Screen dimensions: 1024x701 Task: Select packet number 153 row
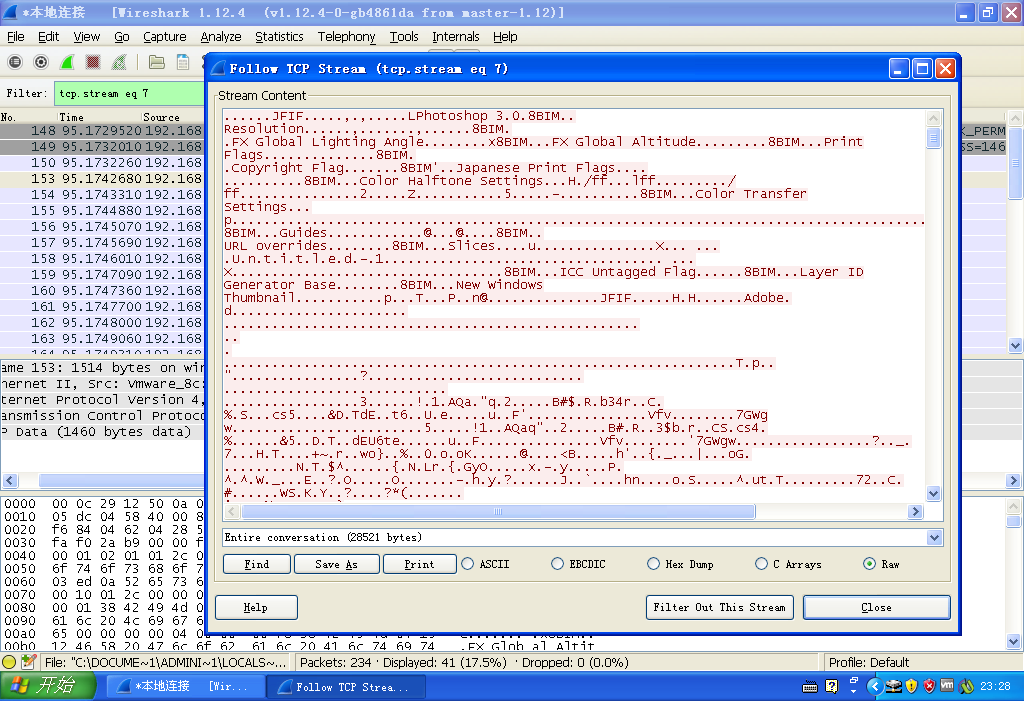pos(101,178)
